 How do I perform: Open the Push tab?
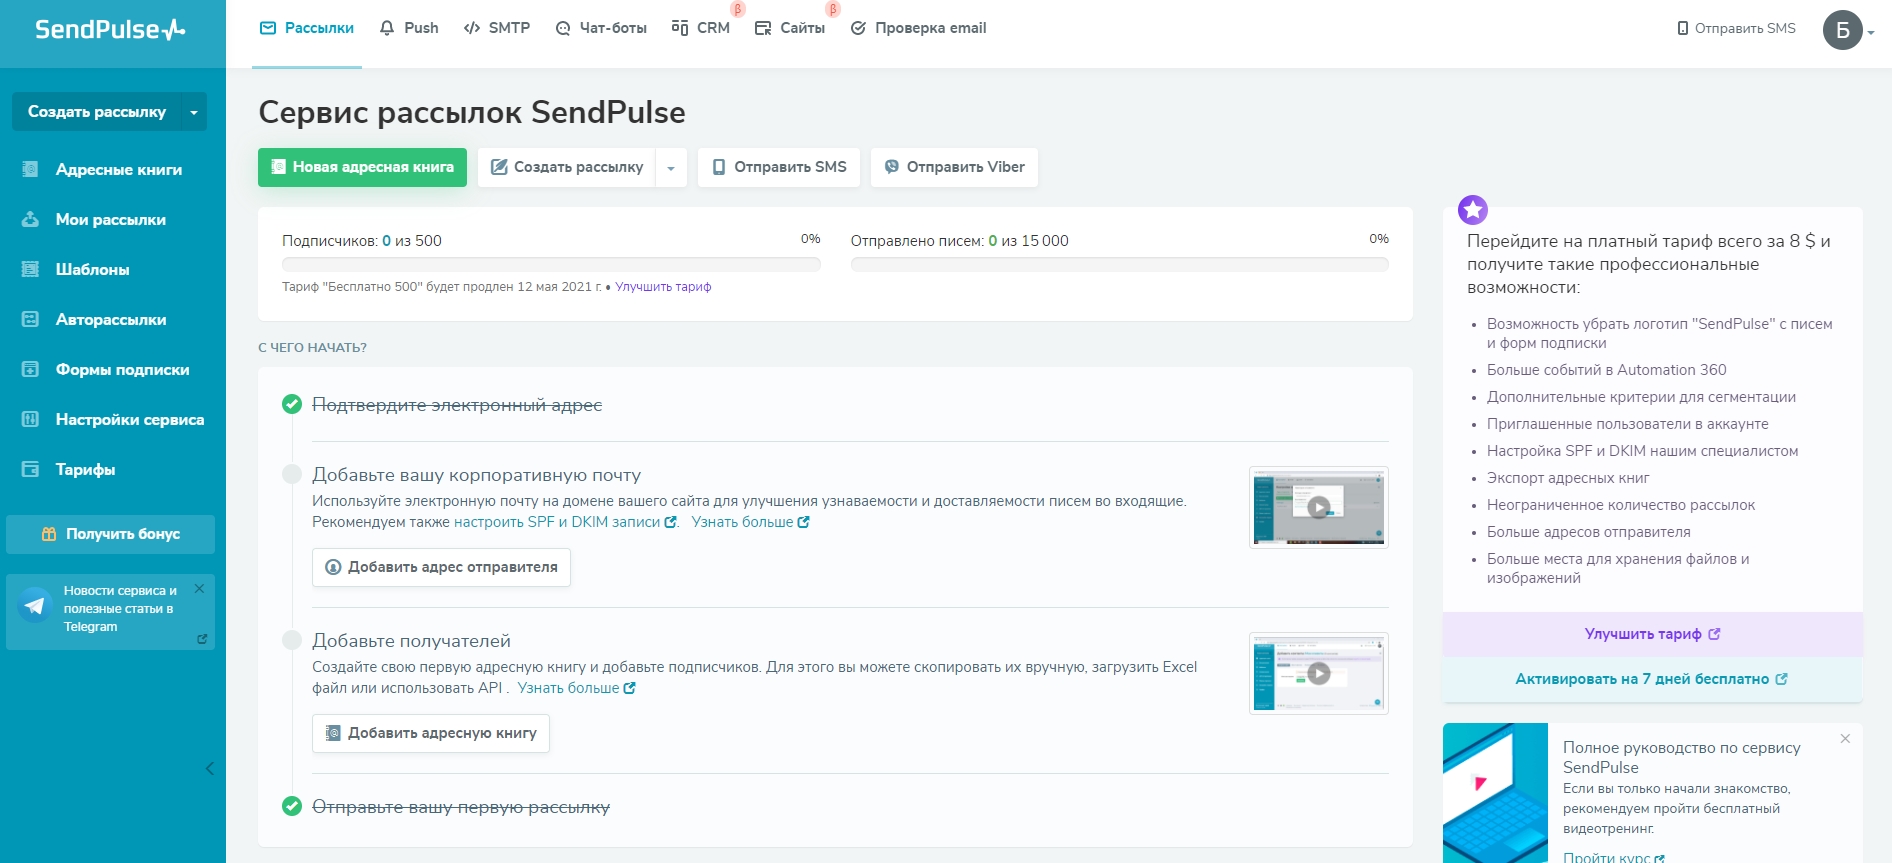point(409,28)
